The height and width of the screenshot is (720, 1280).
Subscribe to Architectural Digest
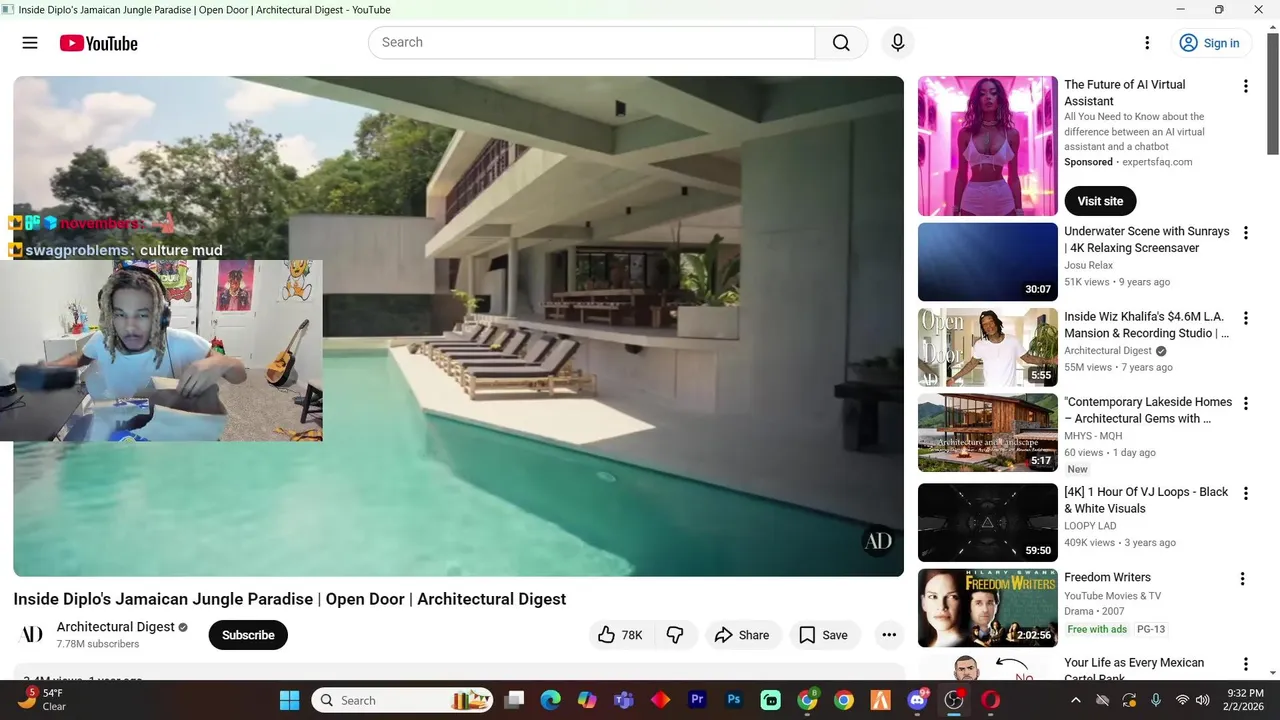pos(248,635)
